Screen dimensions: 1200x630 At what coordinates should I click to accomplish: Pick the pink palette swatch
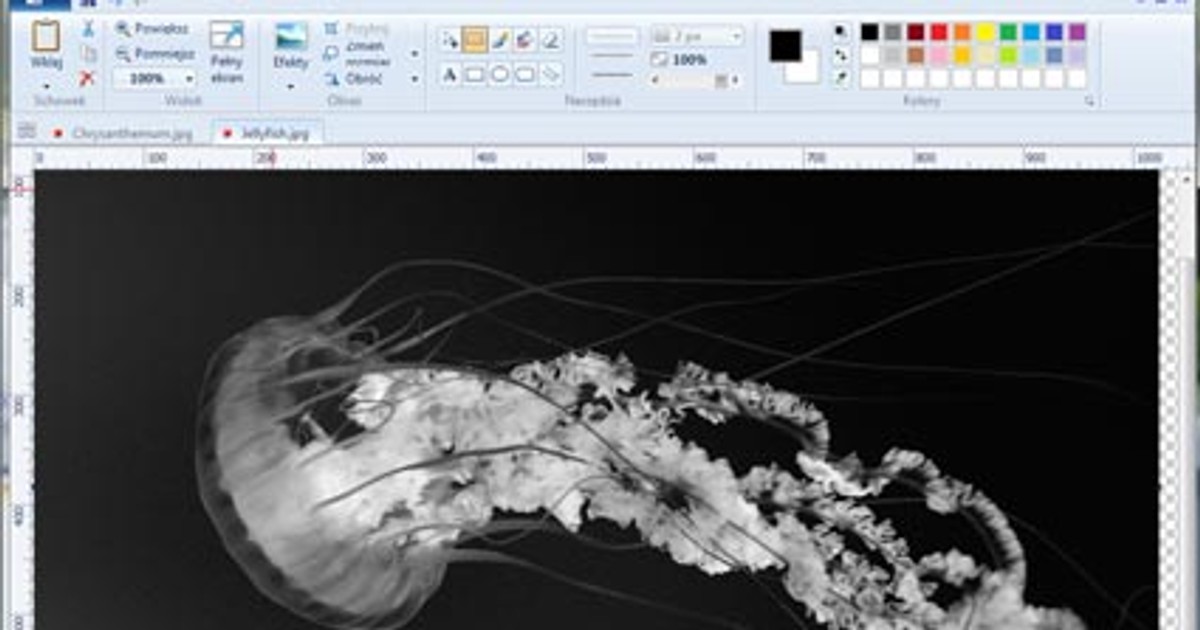click(939, 55)
